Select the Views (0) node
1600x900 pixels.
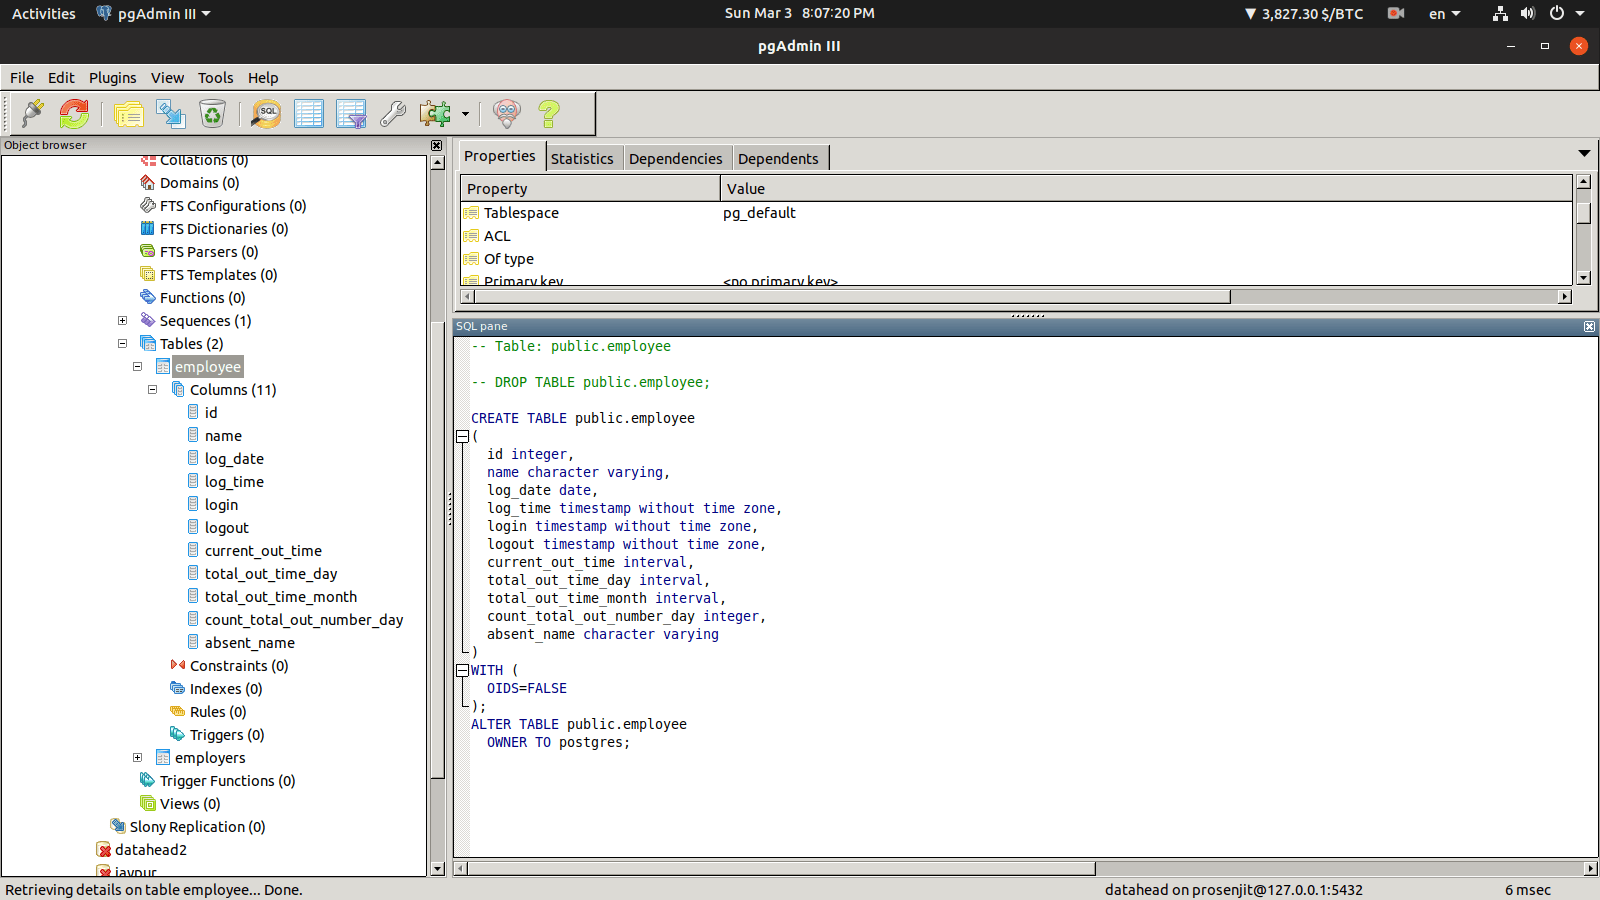tap(190, 804)
